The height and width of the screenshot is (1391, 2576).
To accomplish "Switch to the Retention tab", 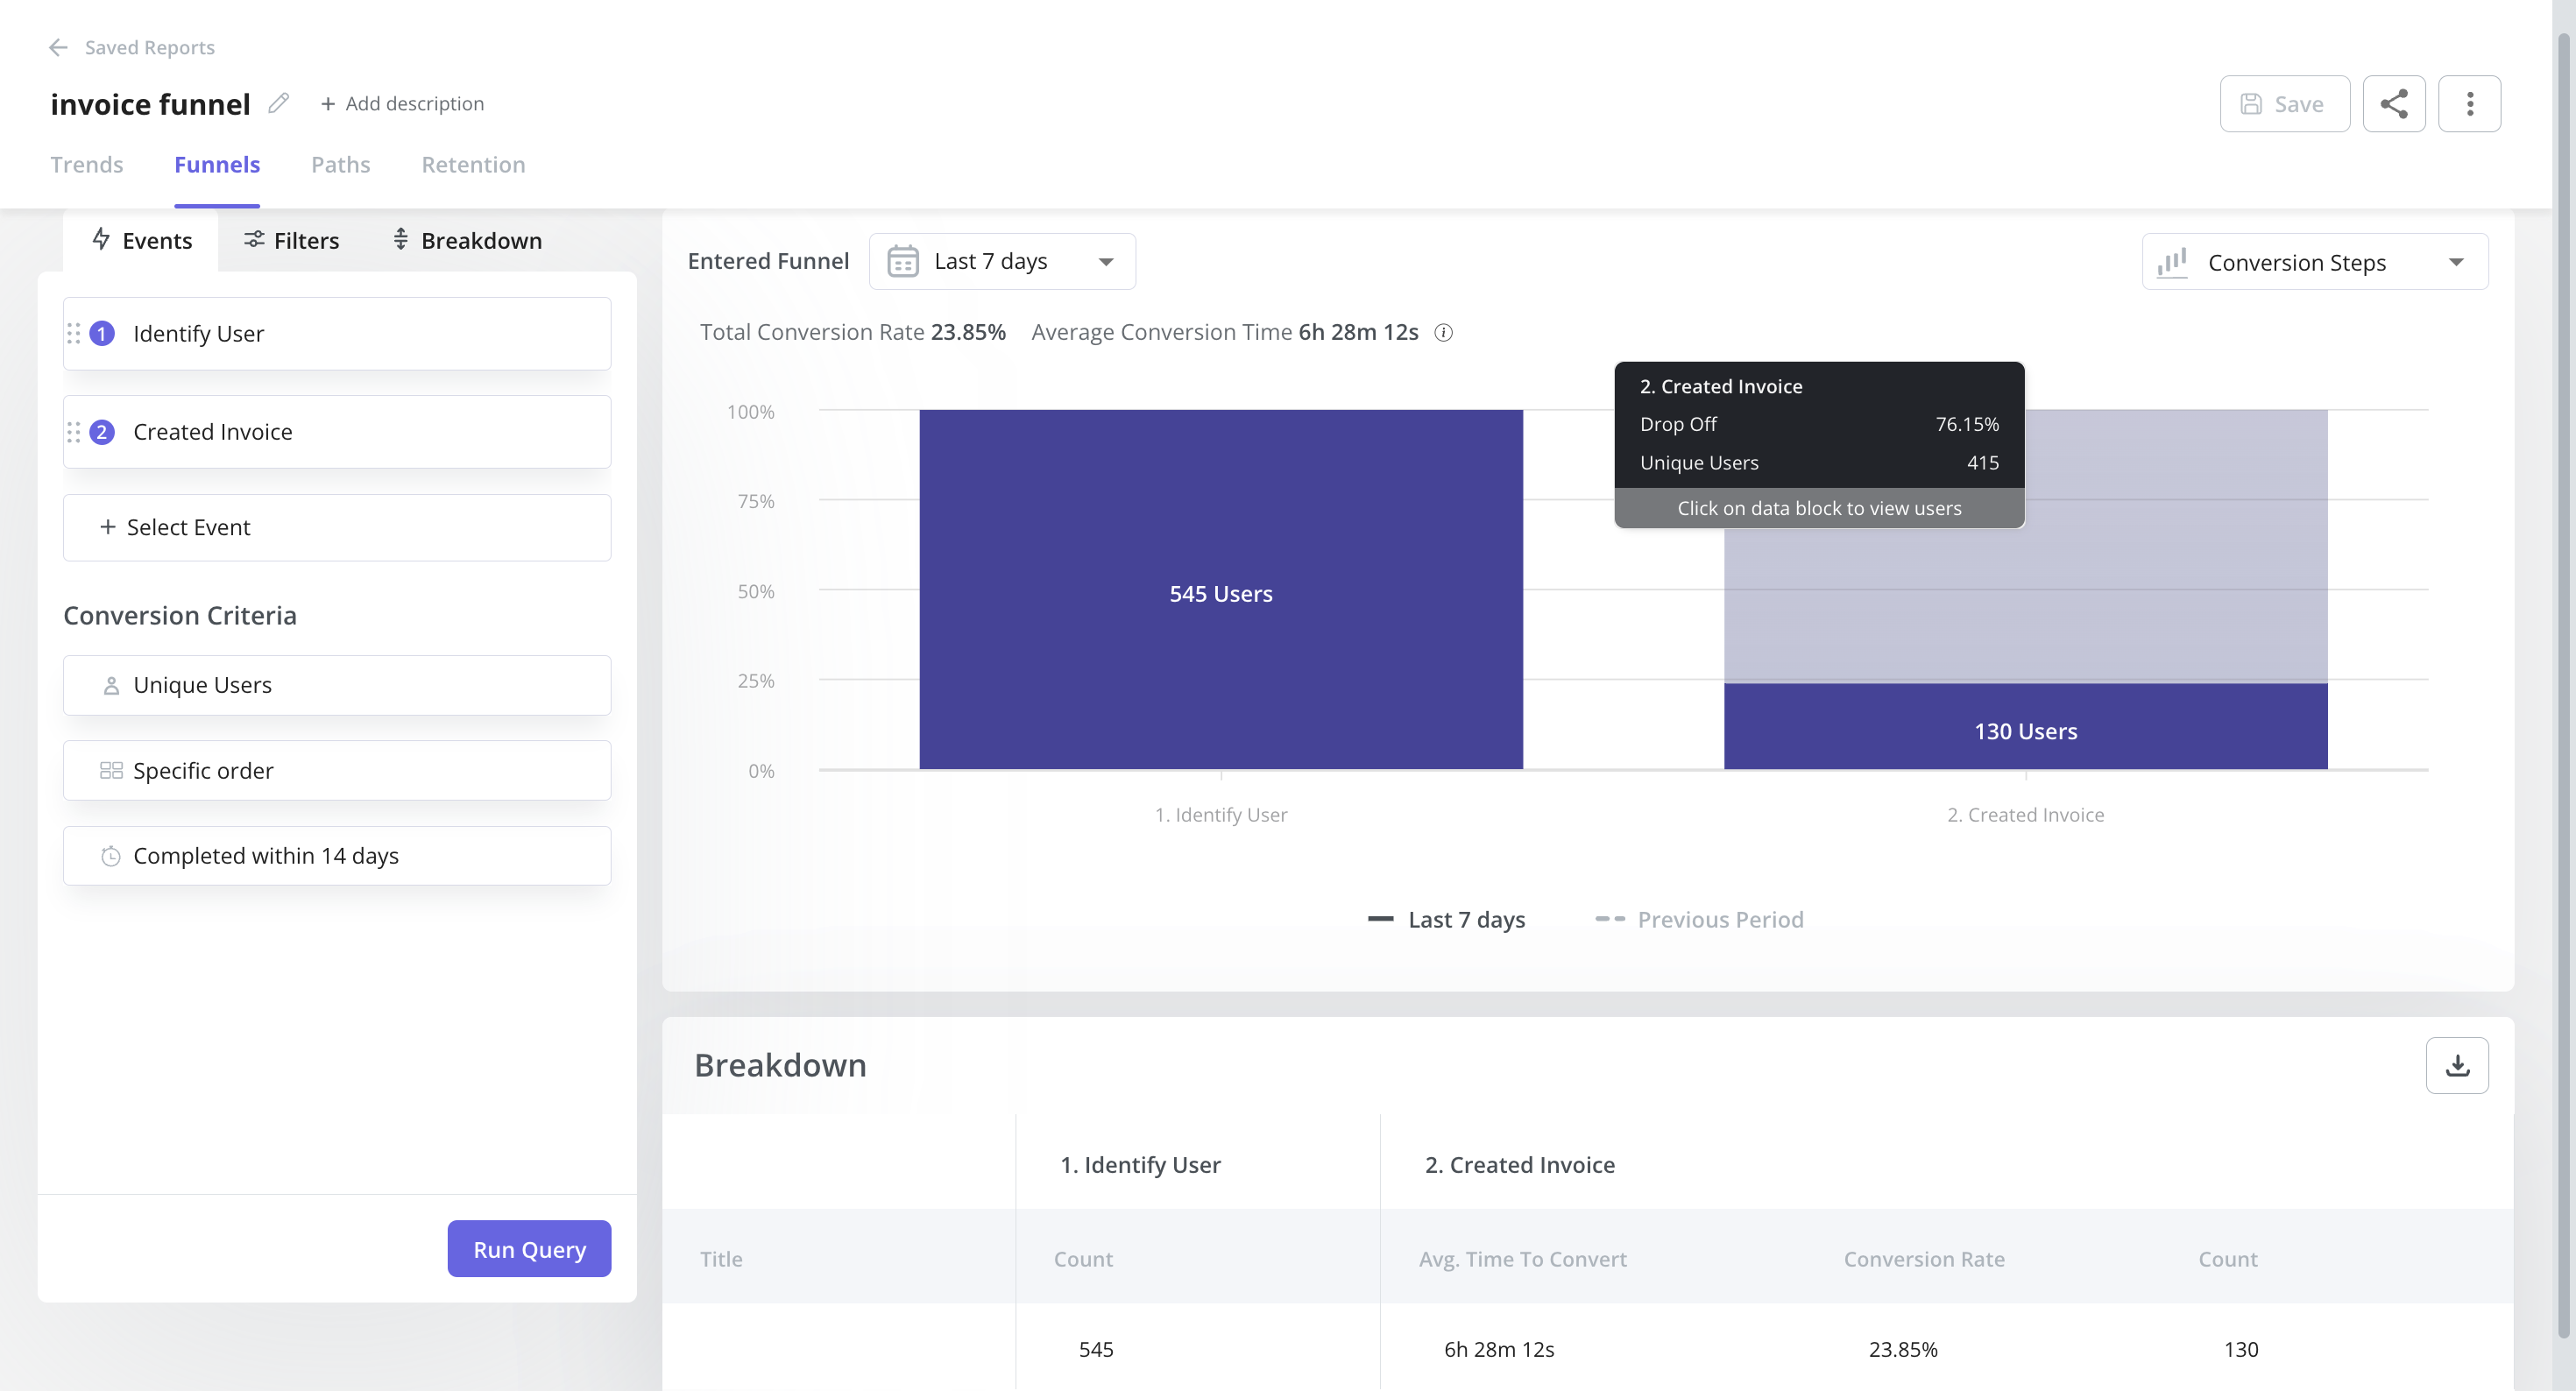I will 473,165.
